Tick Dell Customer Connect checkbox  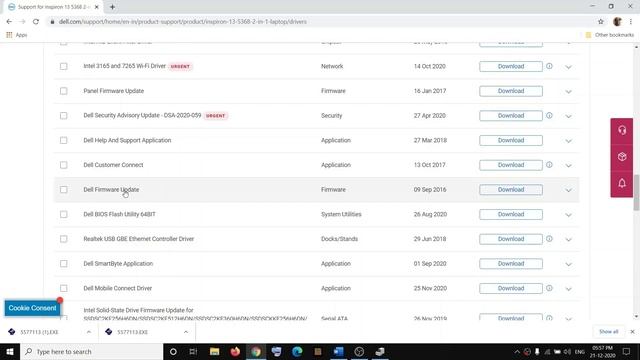click(64, 165)
